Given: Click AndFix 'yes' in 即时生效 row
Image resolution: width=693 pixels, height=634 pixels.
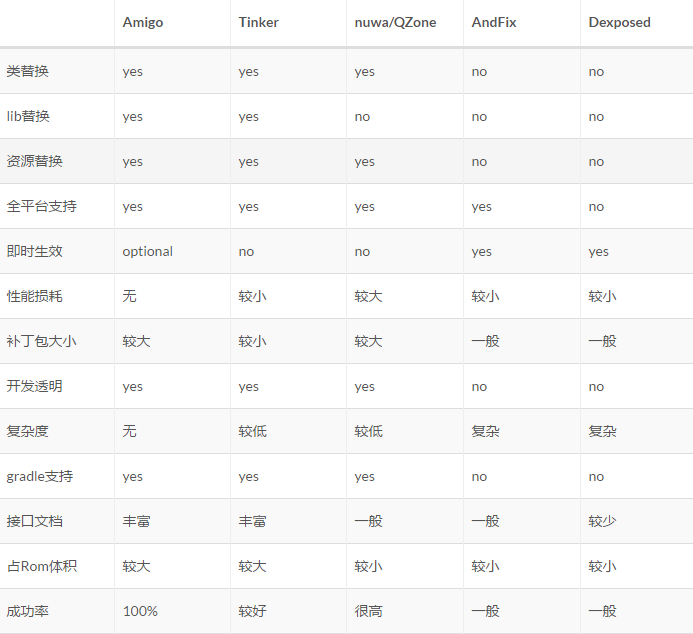Looking at the screenshot, I should click(x=481, y=252).
